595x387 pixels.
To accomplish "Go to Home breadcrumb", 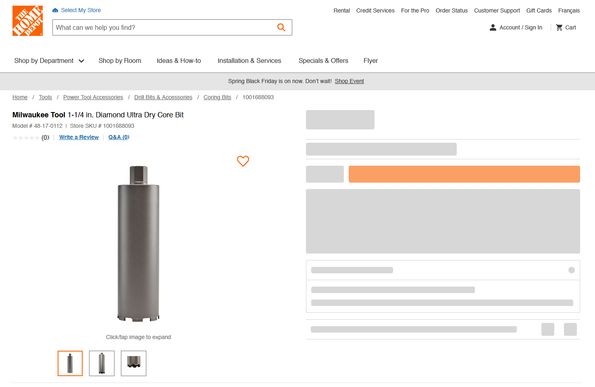I will [x=20, y=98].
